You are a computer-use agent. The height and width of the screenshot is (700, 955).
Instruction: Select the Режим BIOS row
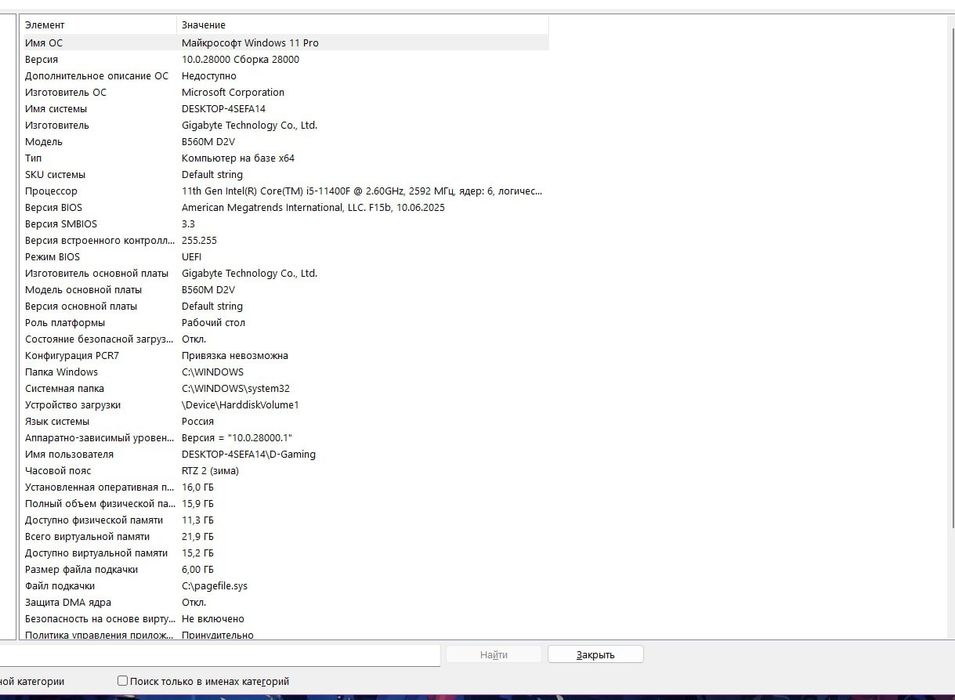pos(284,256)
